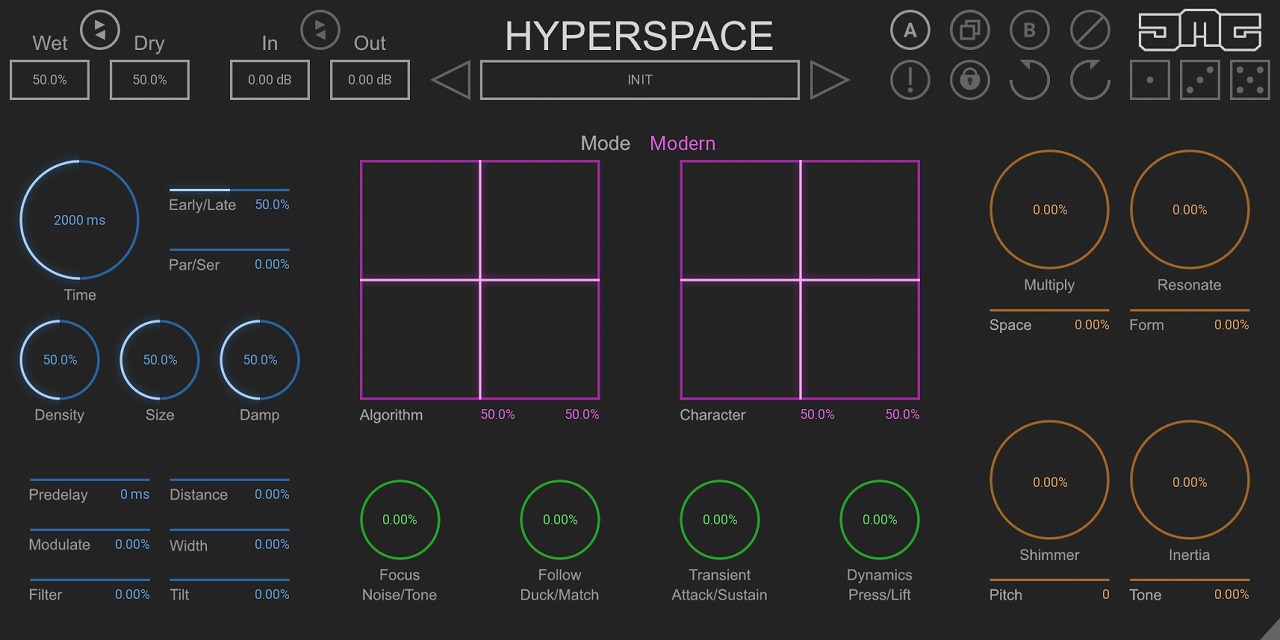Click the Early/Late slider bar
1280x640 pixels.
(229, 190)
